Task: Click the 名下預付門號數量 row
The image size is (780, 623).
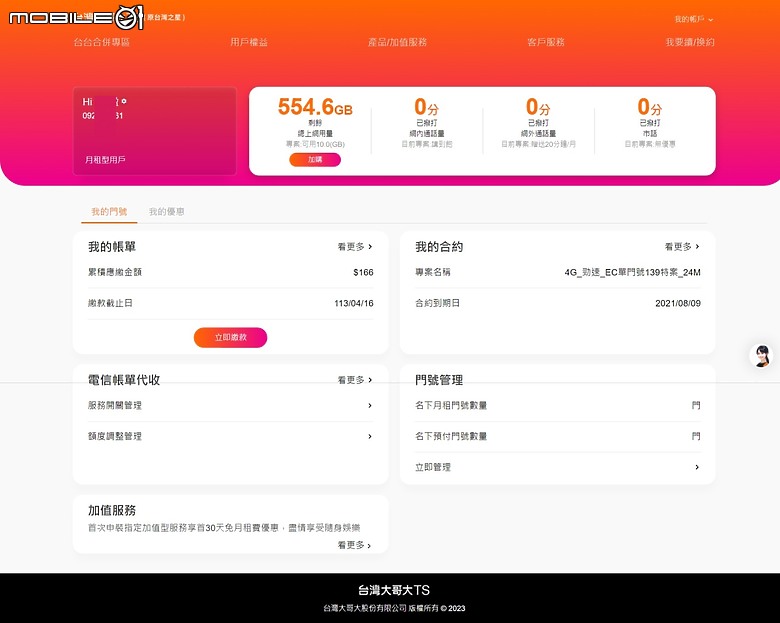Action: 558,436
